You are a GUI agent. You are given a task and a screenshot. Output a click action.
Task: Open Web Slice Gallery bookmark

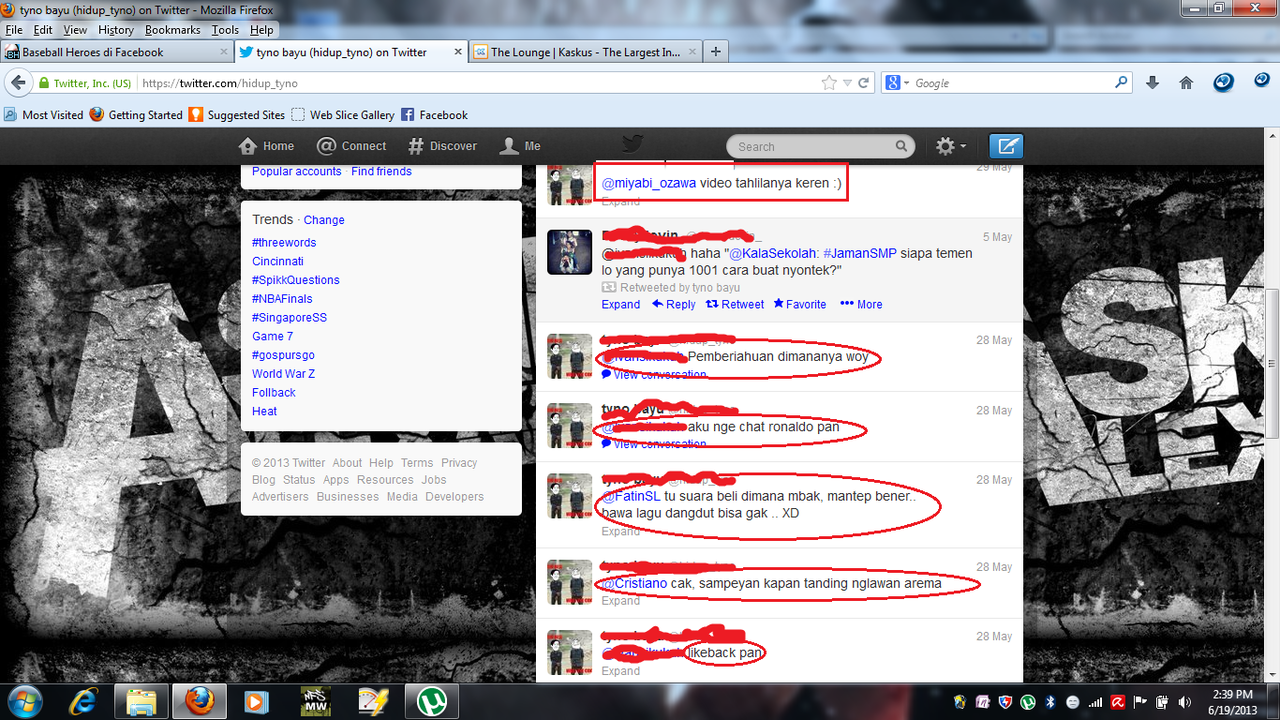[343, 115]
